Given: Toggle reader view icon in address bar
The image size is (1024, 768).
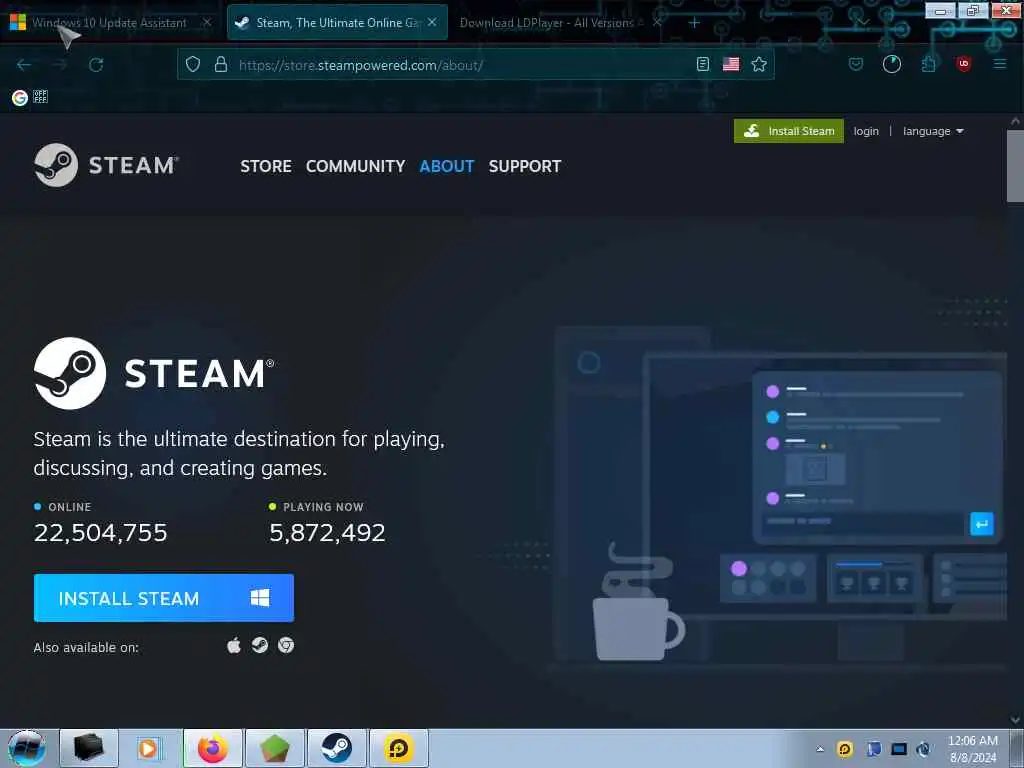Looking at the screenshot, I should (703, 64).
